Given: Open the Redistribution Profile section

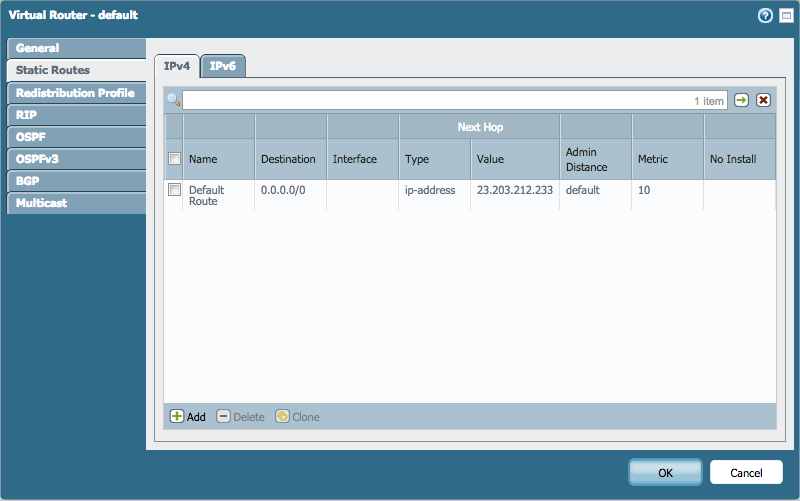Looking at the screenshot, I should [75, 93].
